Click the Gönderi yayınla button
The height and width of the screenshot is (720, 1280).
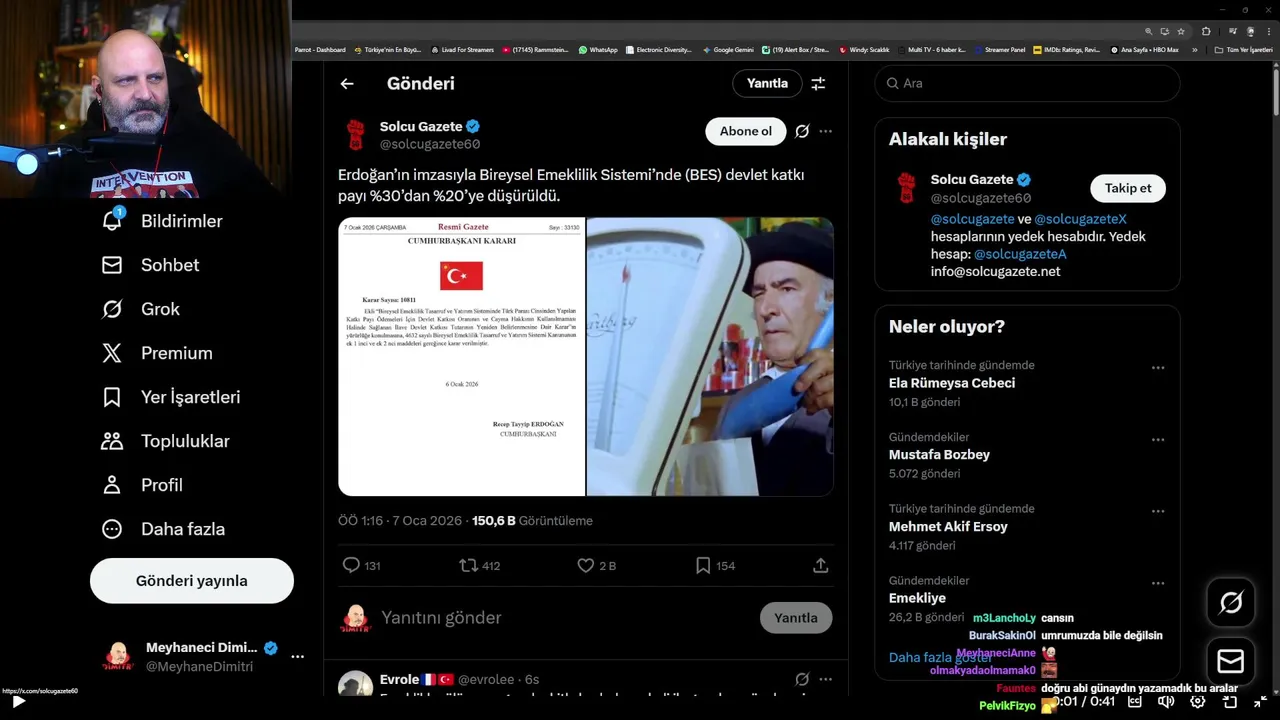(192, 581)
